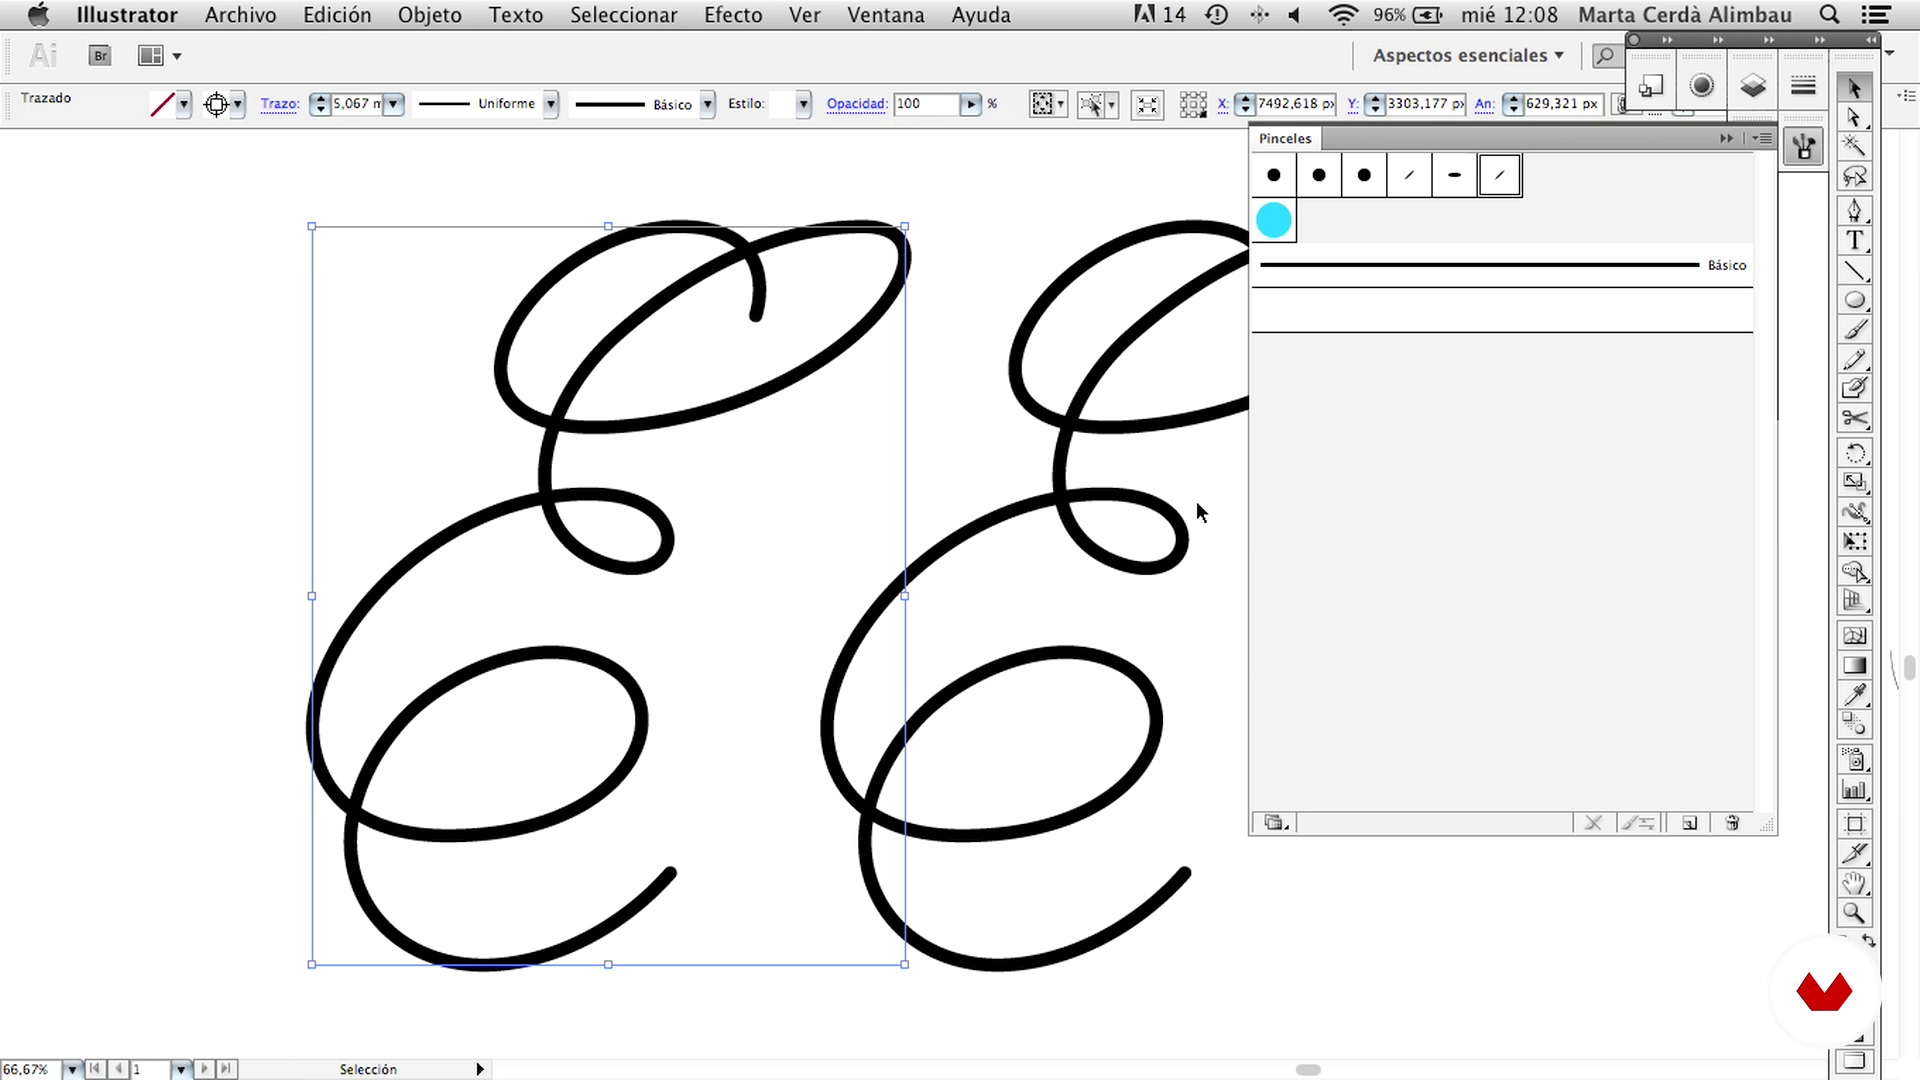
Task: Open Aspectos esenciales workspace dropdown
Action: 1467,56
